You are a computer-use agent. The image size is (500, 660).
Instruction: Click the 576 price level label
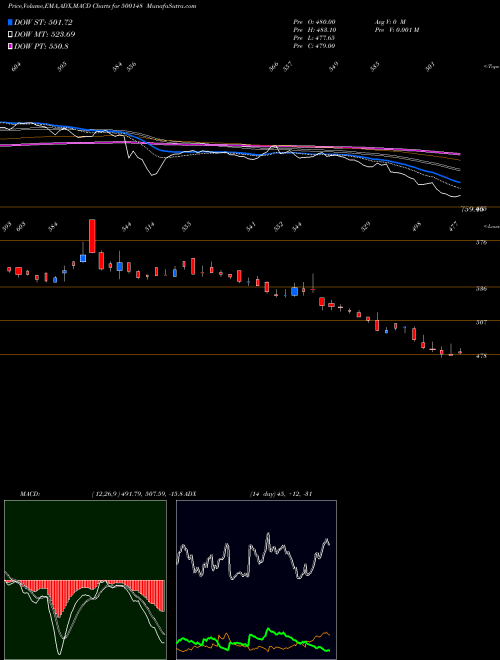pos(482,242)
